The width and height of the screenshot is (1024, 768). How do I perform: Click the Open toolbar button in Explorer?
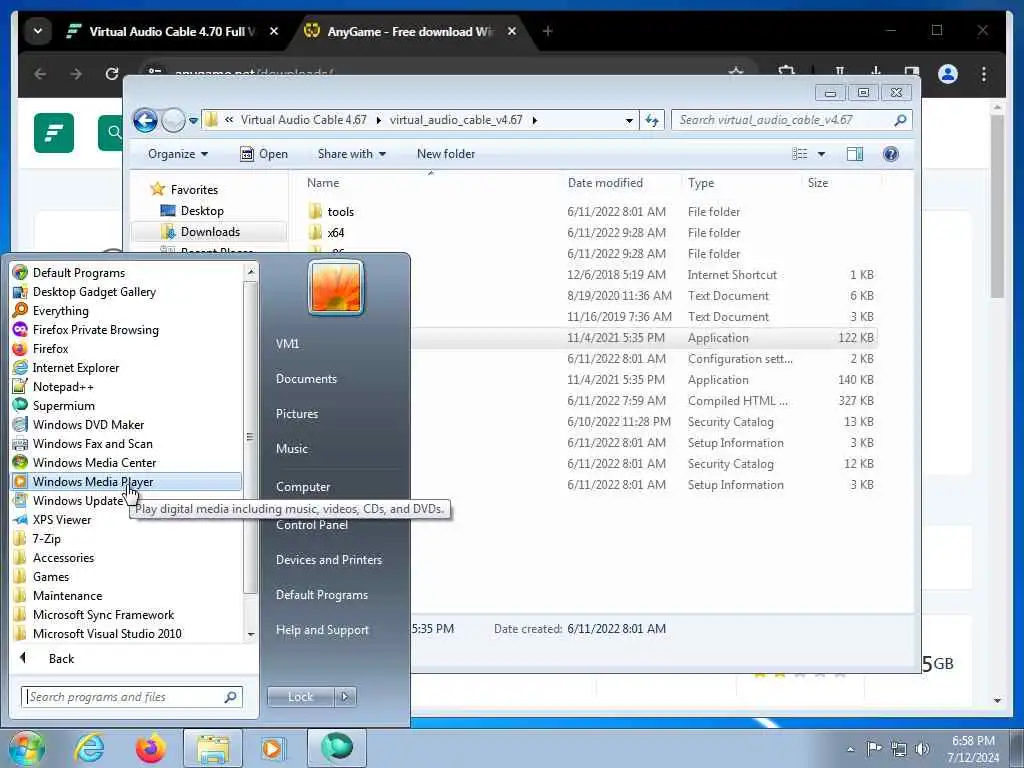[x=264, y=154]
